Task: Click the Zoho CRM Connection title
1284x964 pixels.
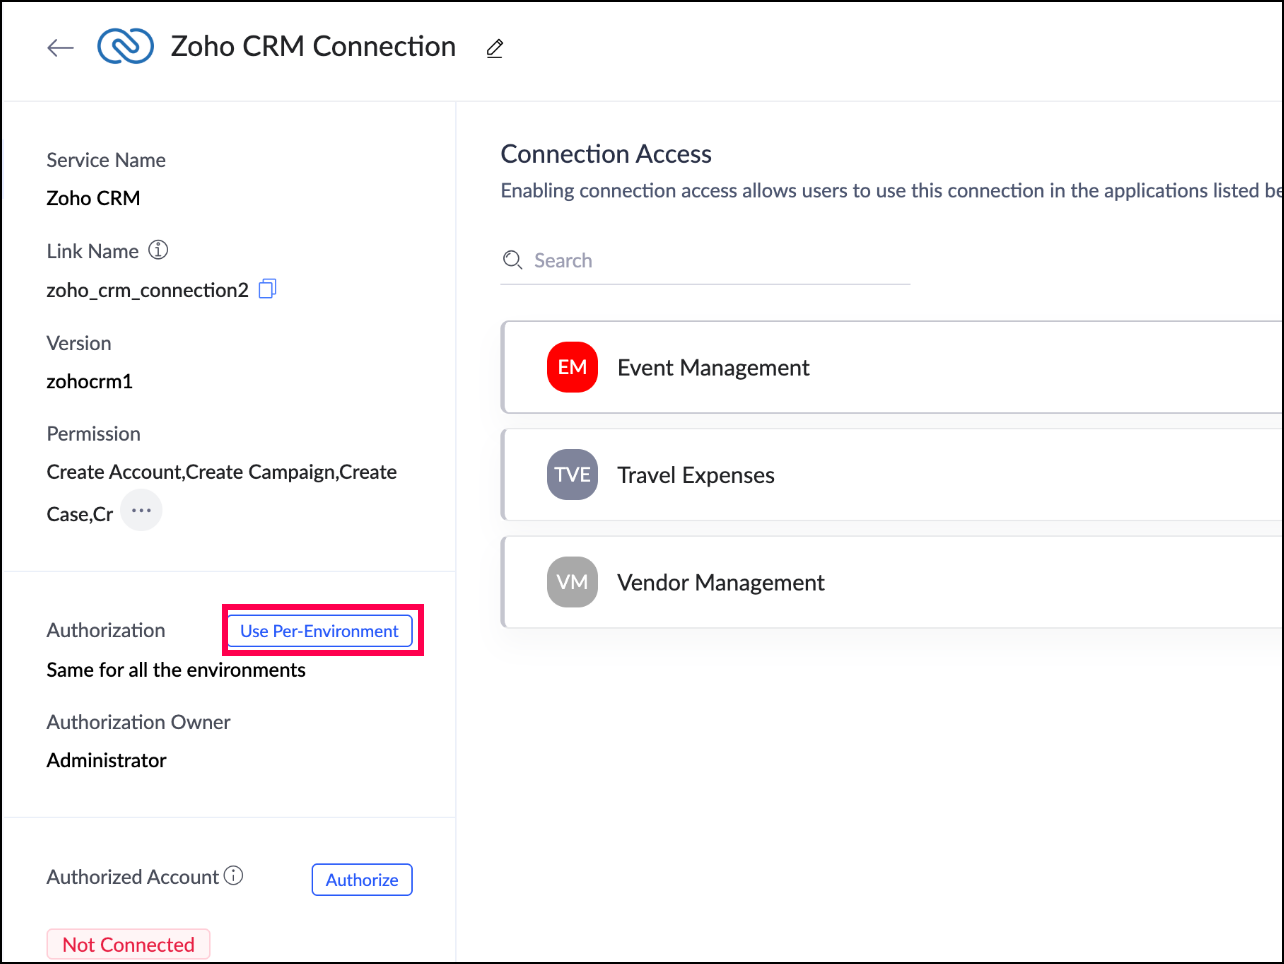Action: point(313,47)
